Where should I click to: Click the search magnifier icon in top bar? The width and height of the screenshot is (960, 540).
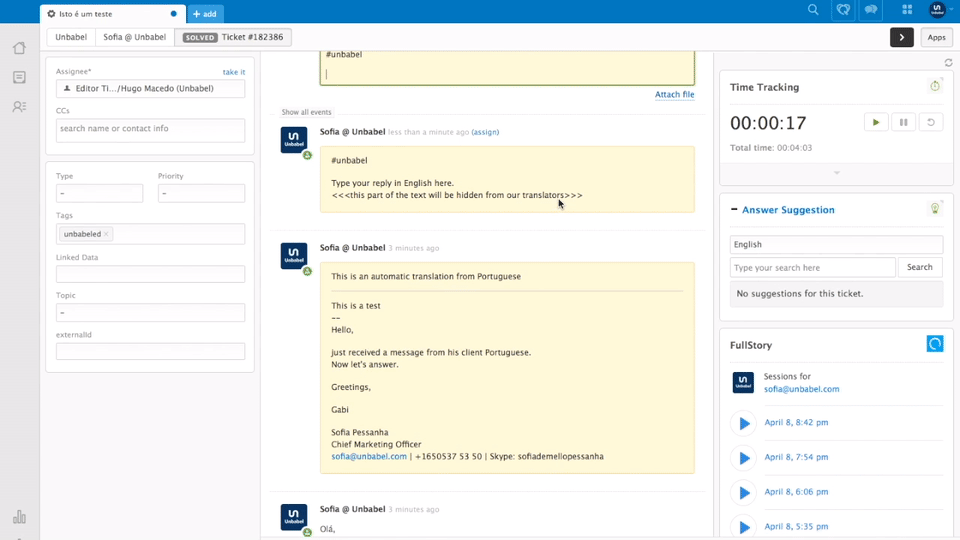pos(813,10)
